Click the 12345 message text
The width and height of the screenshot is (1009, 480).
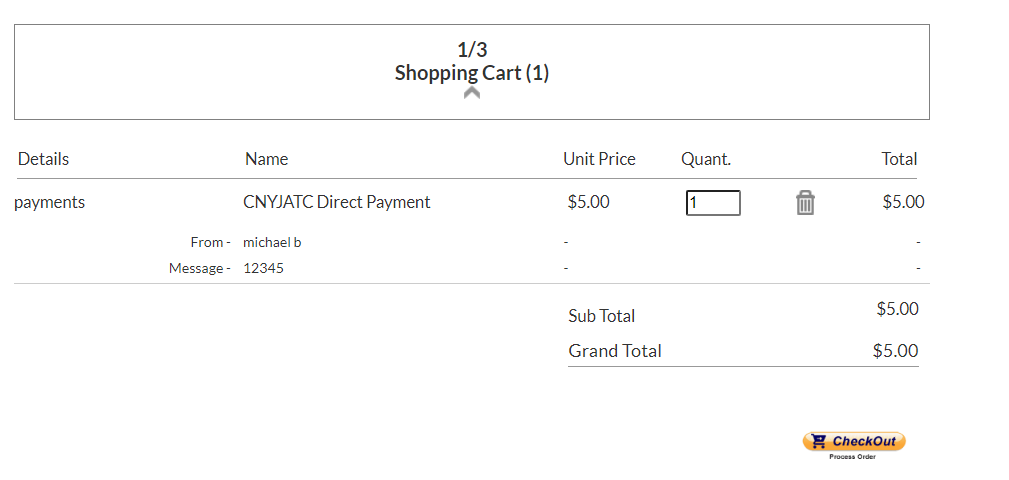(x=263, y=268)
